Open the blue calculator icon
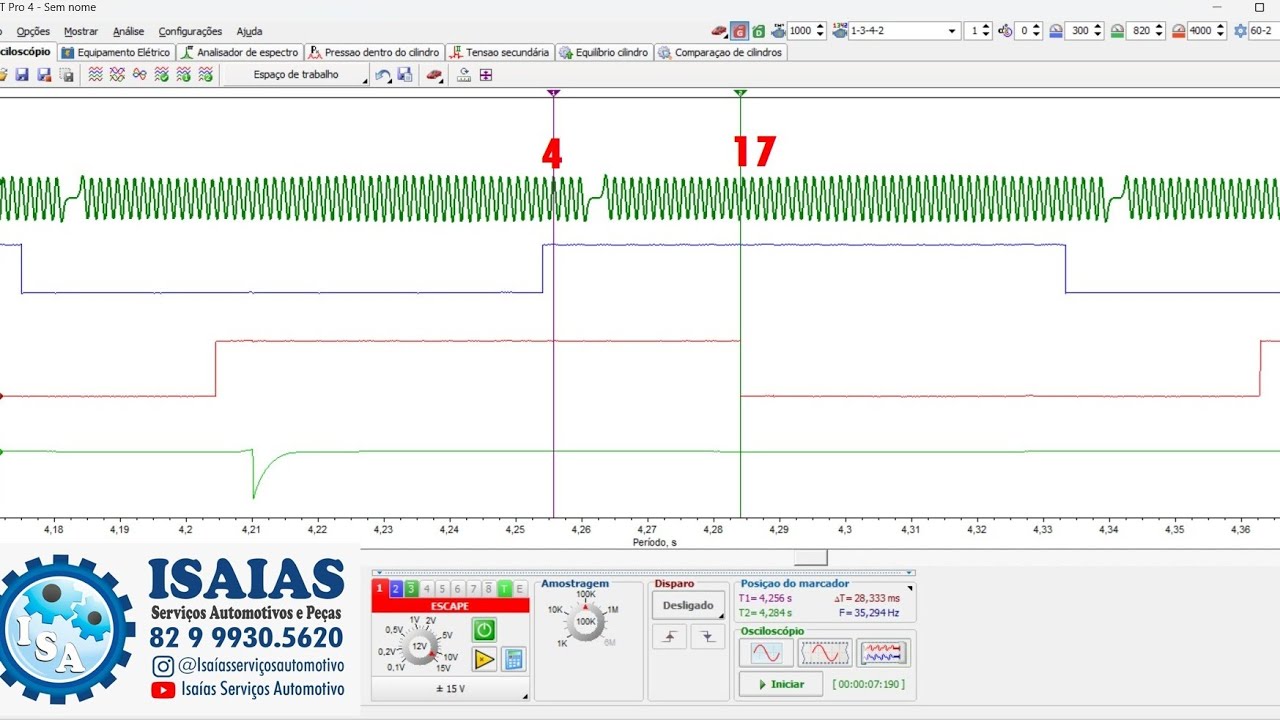Screen dimensions: 1280x720 tap(513, 659)
